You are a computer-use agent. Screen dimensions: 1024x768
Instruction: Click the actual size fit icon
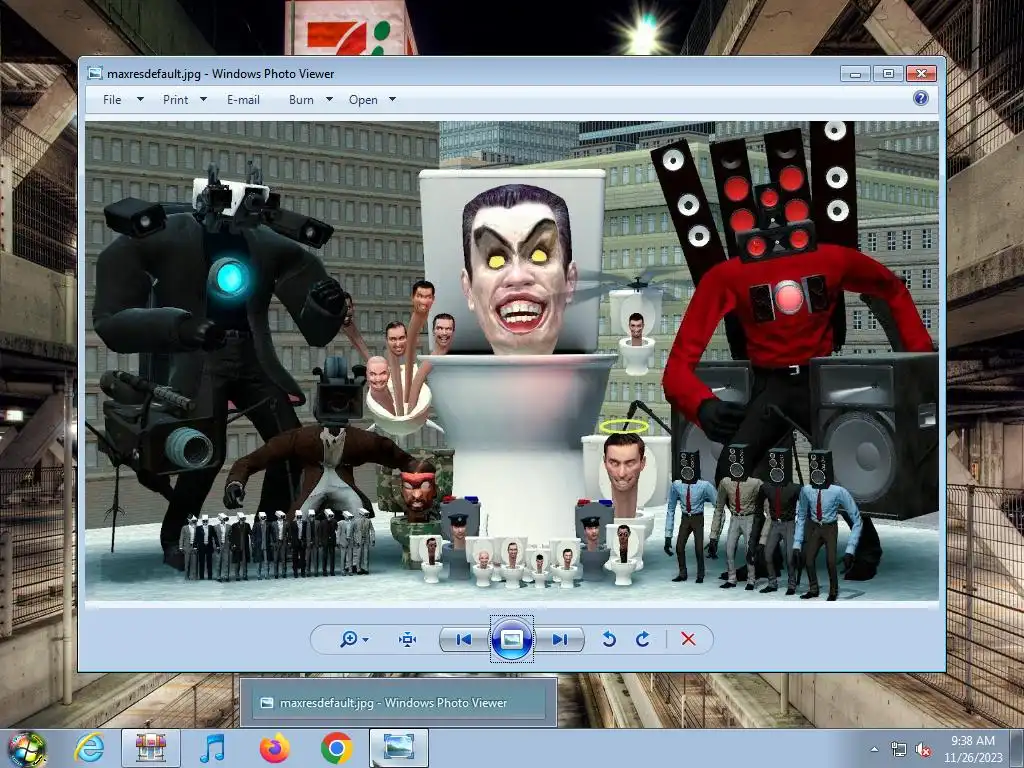[408, 639]
